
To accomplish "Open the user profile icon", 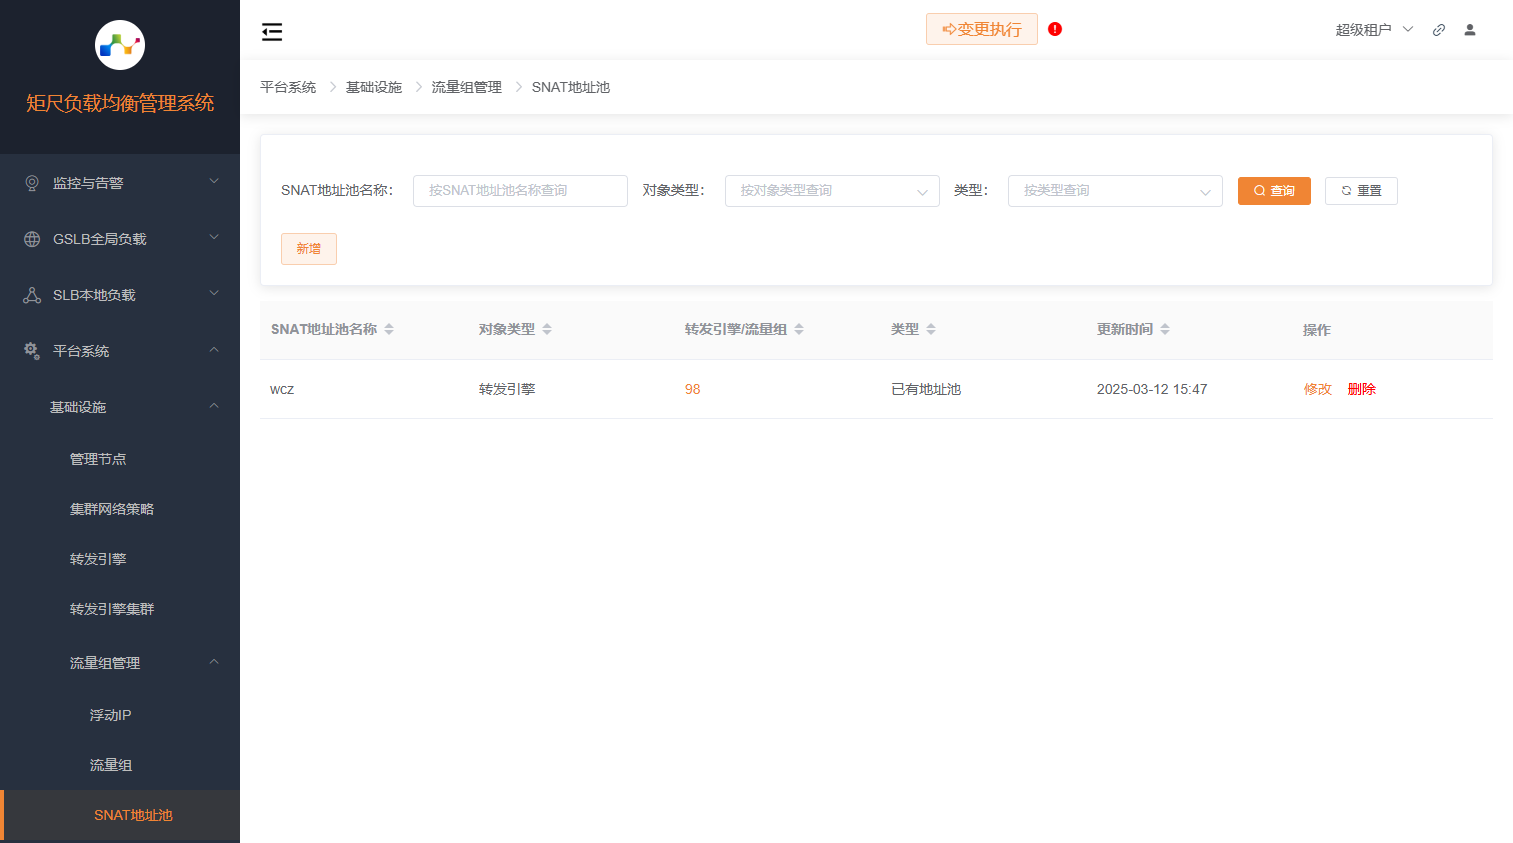I will 1470,30.
